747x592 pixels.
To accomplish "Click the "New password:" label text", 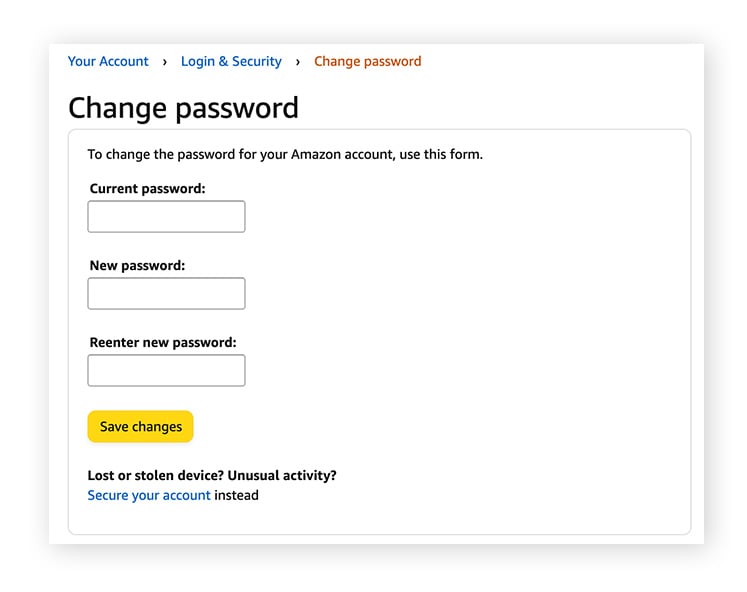I will point(137,266).
